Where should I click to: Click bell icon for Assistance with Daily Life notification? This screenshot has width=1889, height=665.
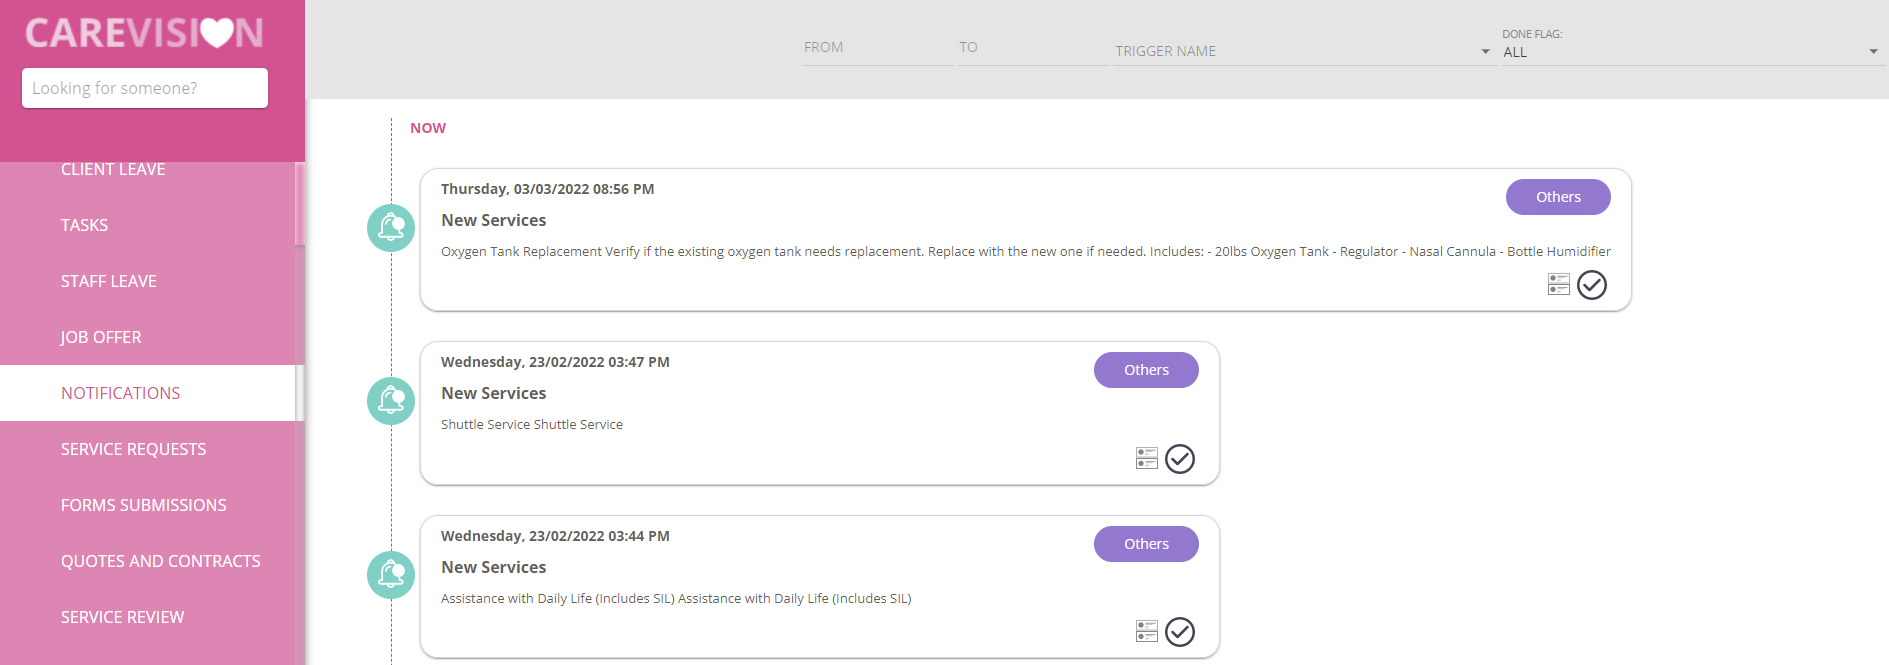pos(391,575)
